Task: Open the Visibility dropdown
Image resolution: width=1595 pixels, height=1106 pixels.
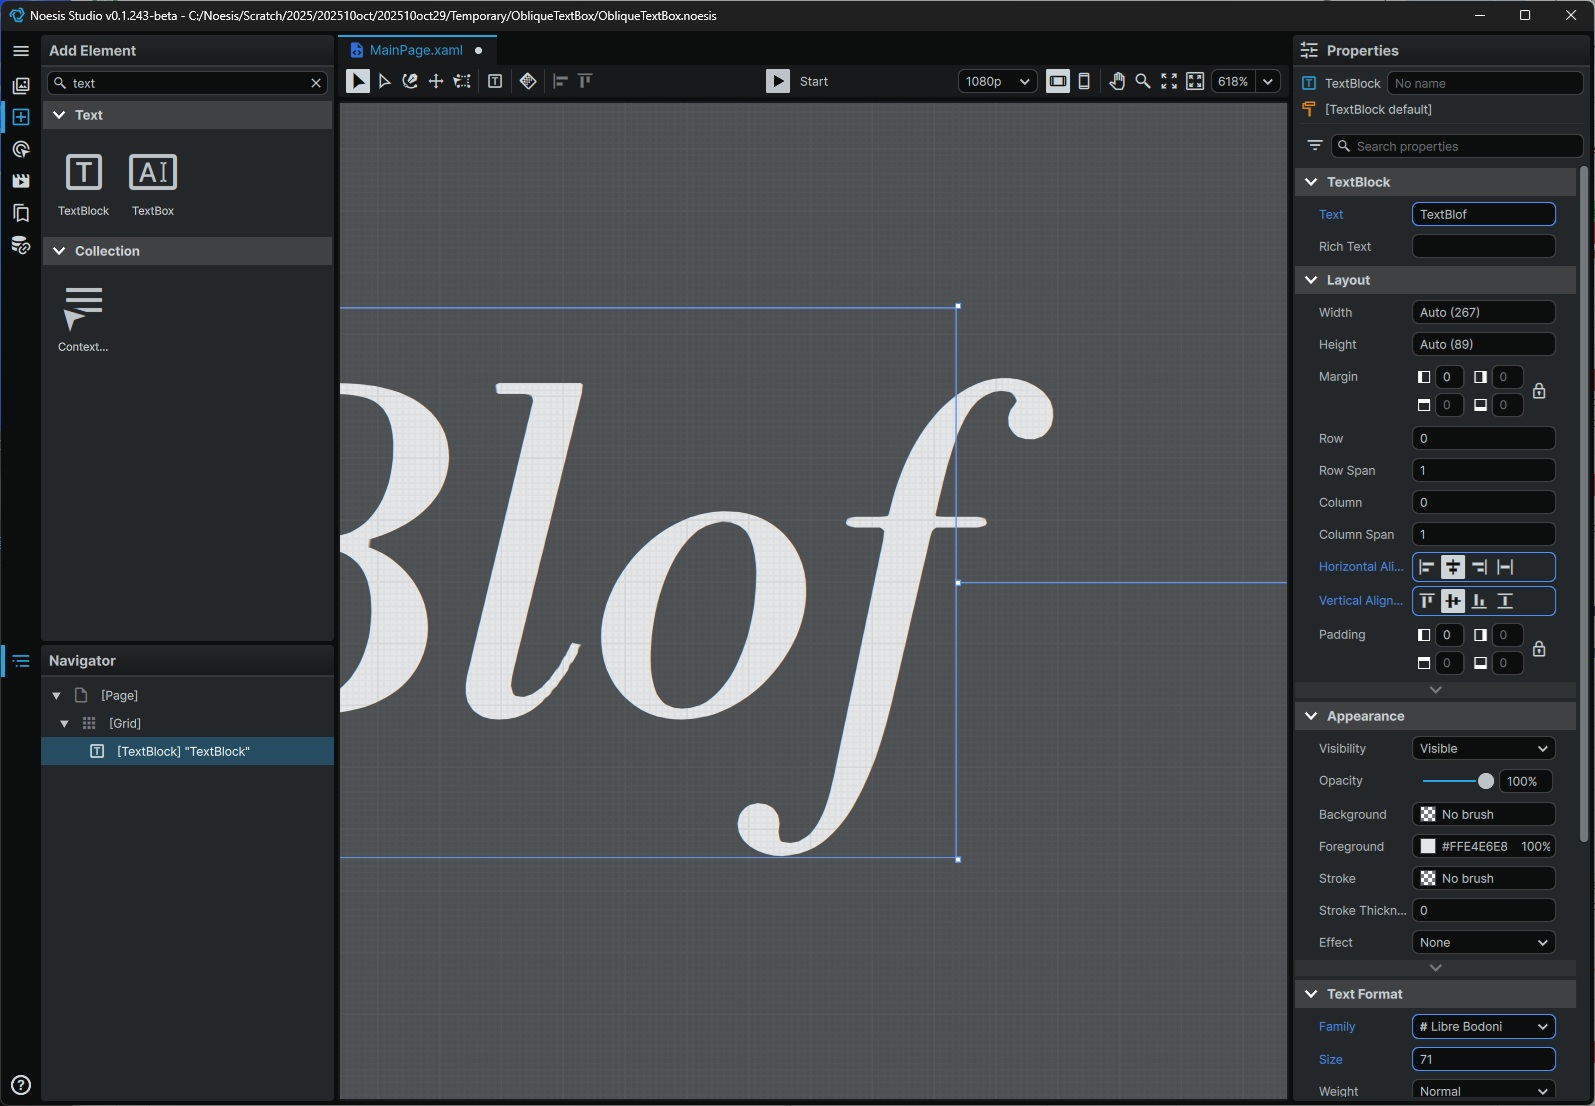Action: point(1483,749)
